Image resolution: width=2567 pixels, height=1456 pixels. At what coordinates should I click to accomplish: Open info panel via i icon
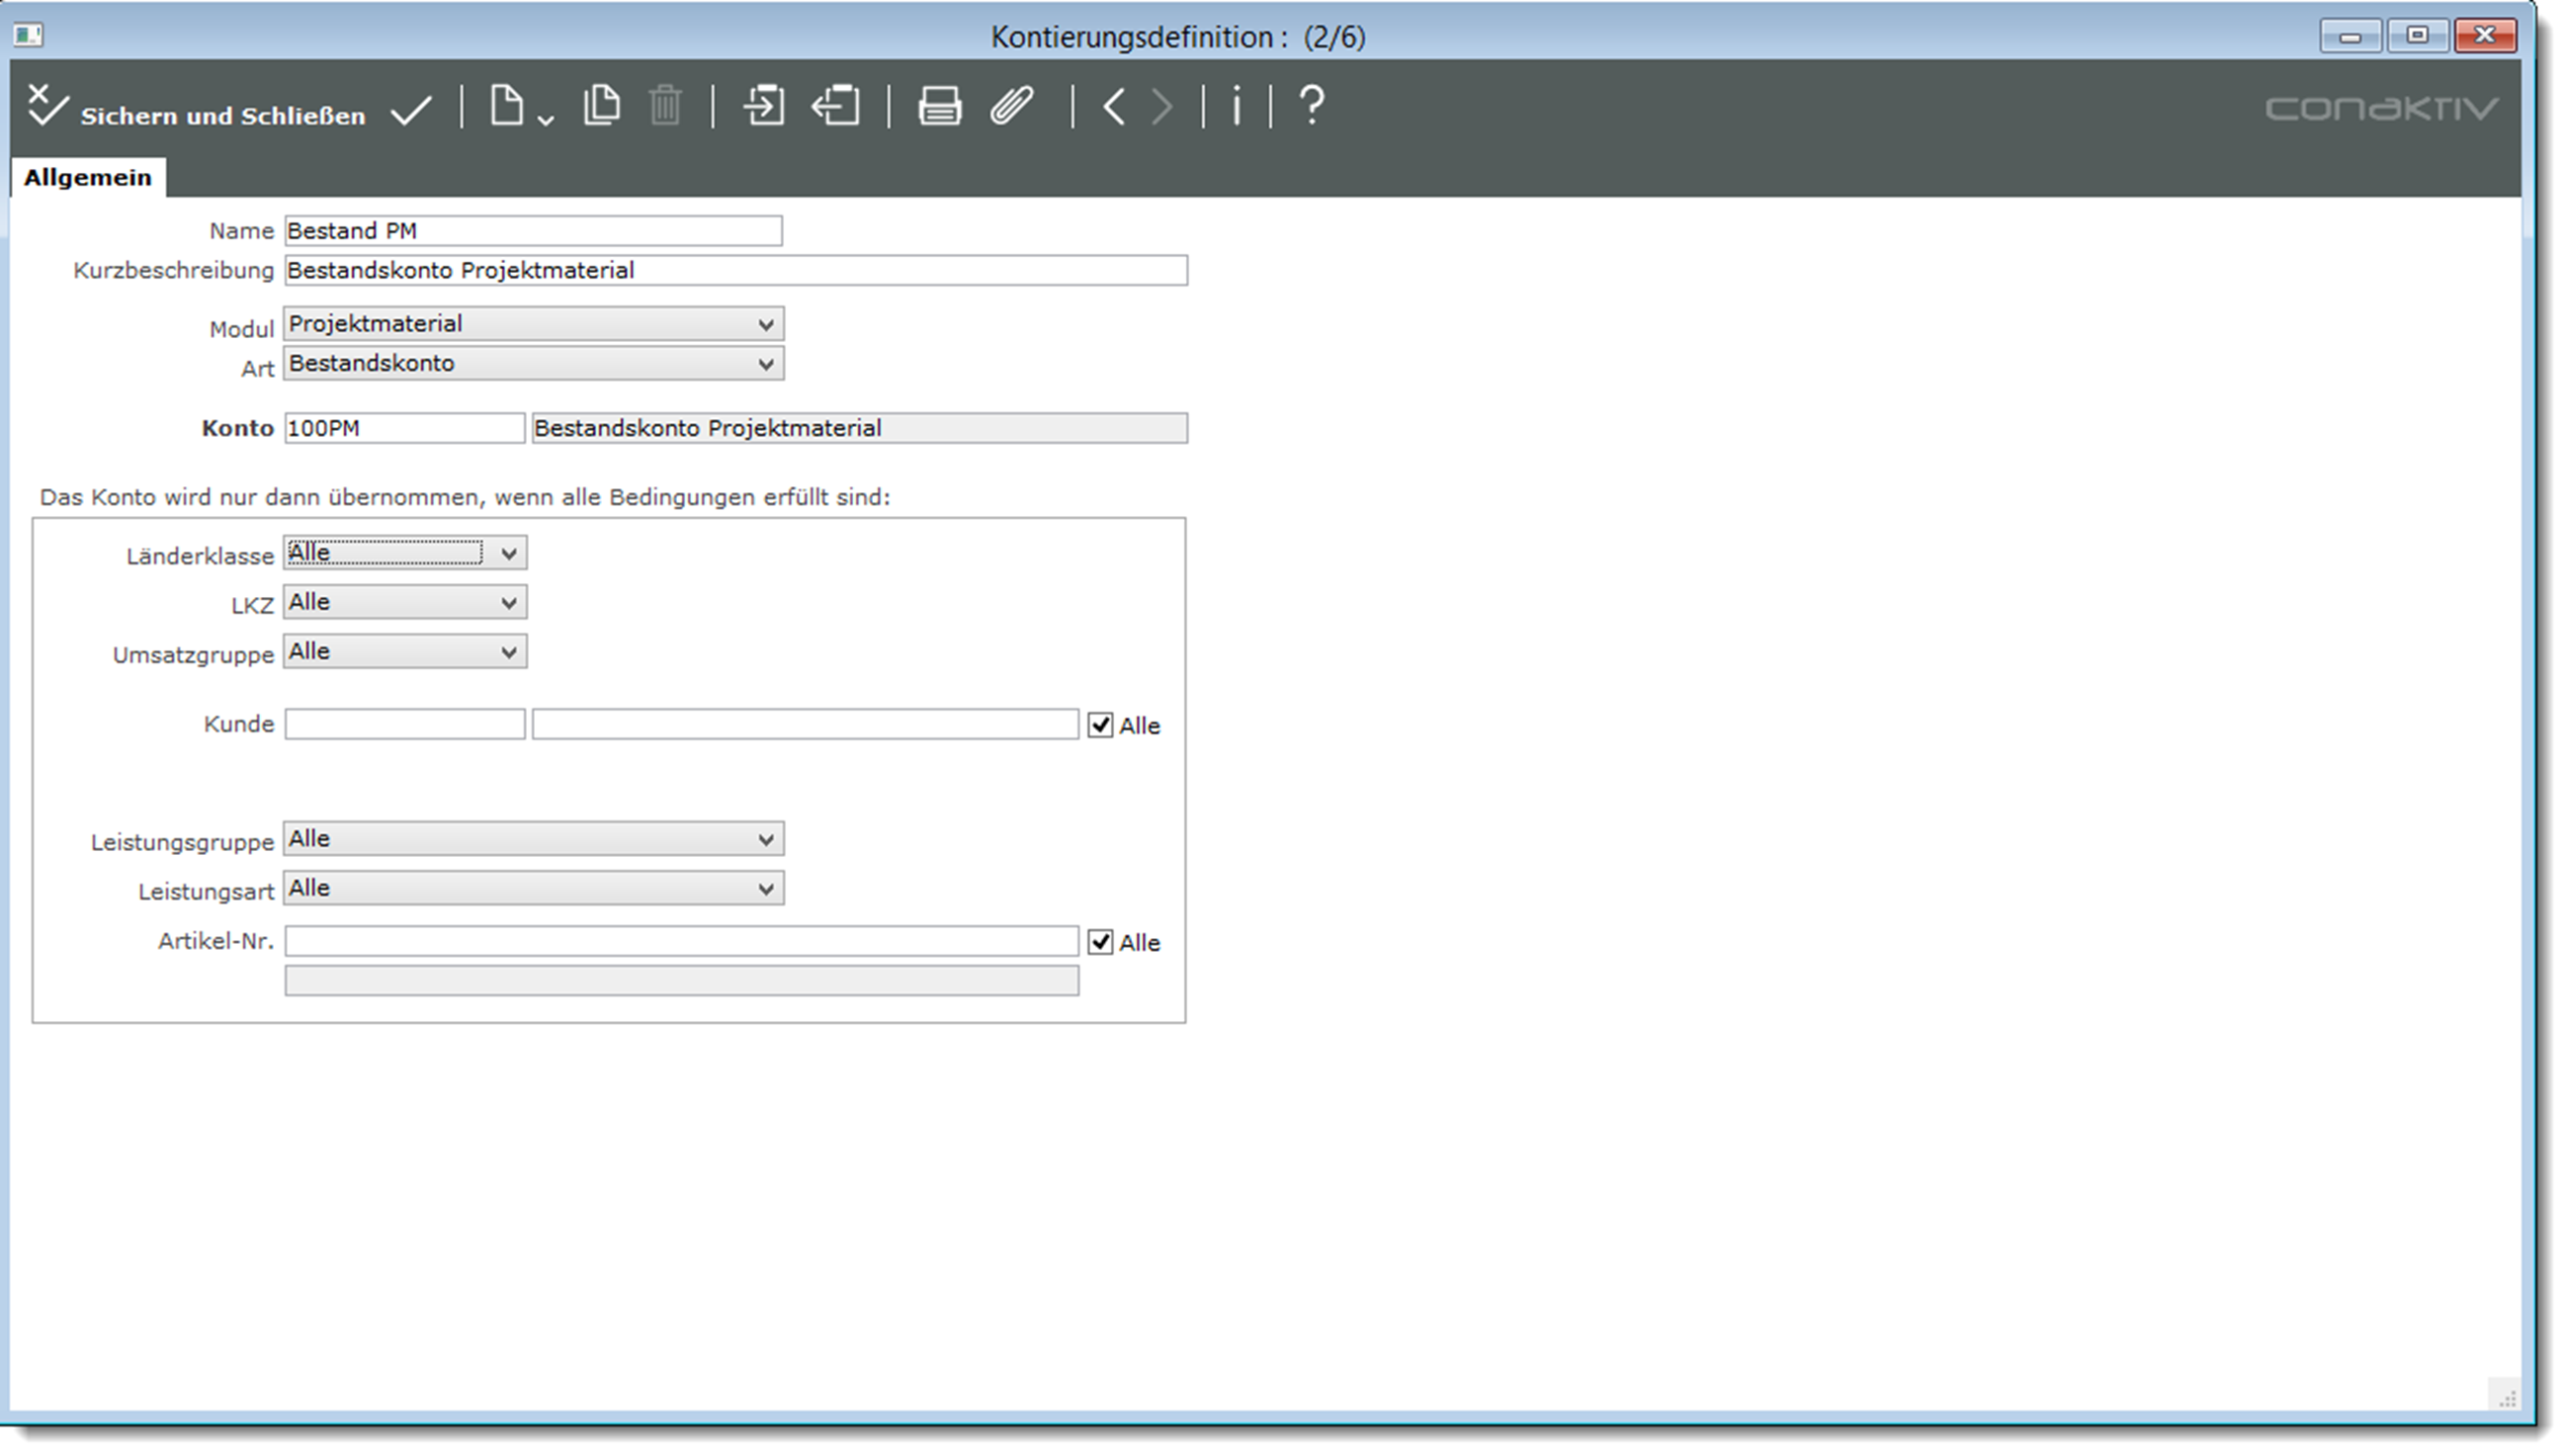click(x=1237, y=106)
